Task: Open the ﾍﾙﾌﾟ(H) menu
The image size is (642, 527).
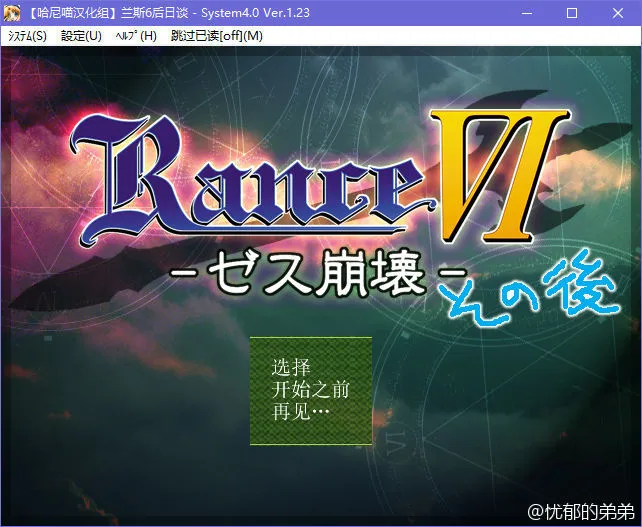Action: [136, 36]
